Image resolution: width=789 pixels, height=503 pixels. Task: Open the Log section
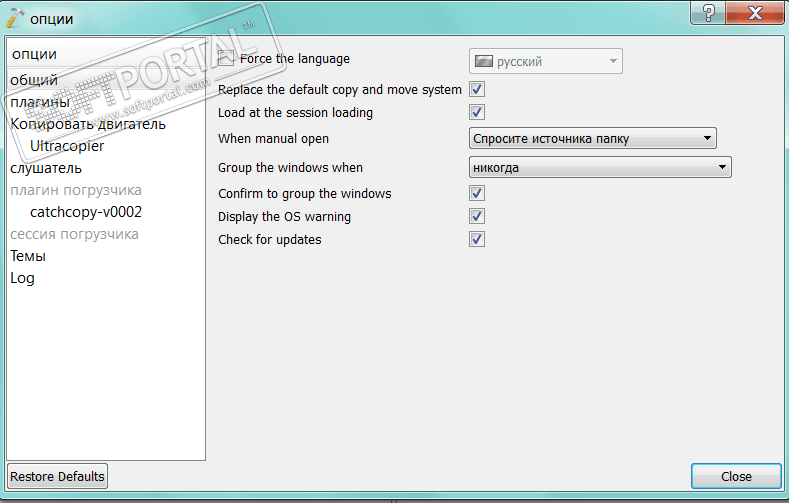(x=106, y=278)
